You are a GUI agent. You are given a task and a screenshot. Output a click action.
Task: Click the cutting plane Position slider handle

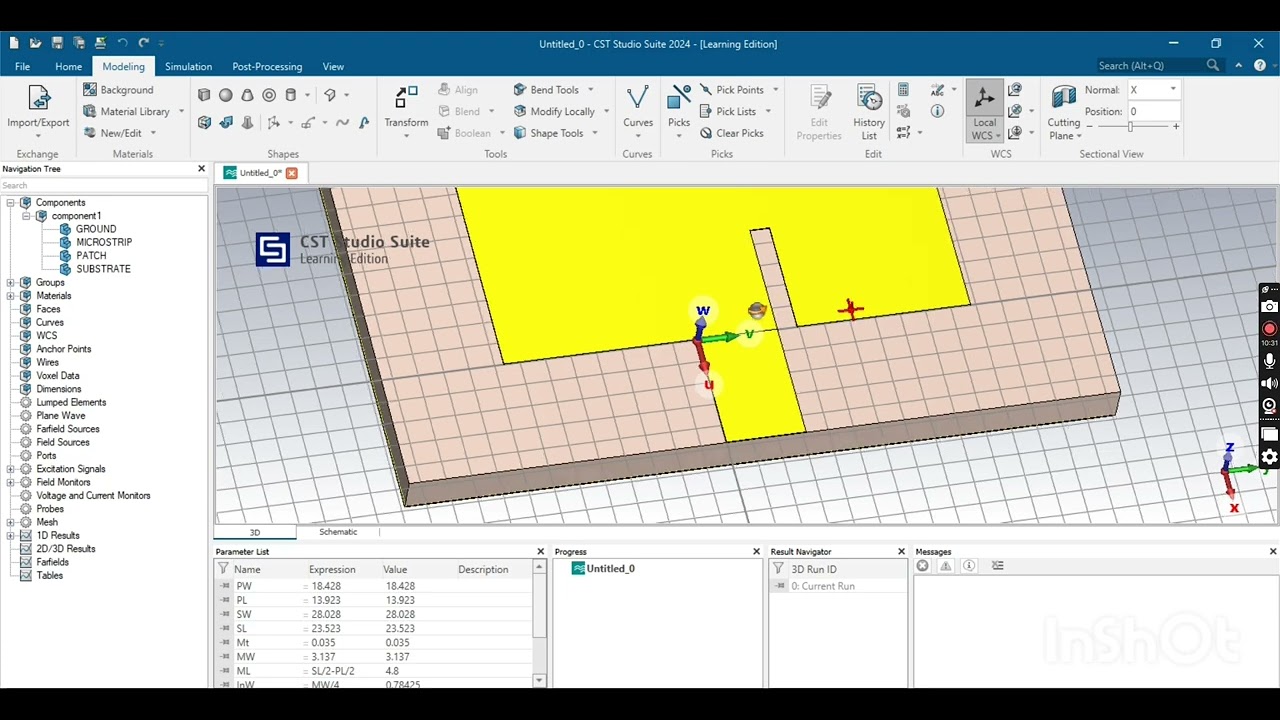[x=1130, y=127]
